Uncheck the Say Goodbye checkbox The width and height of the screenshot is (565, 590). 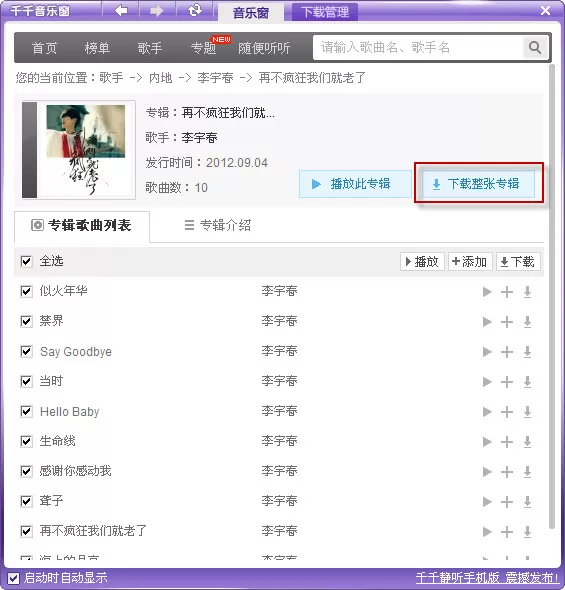(x=26, y=351)
